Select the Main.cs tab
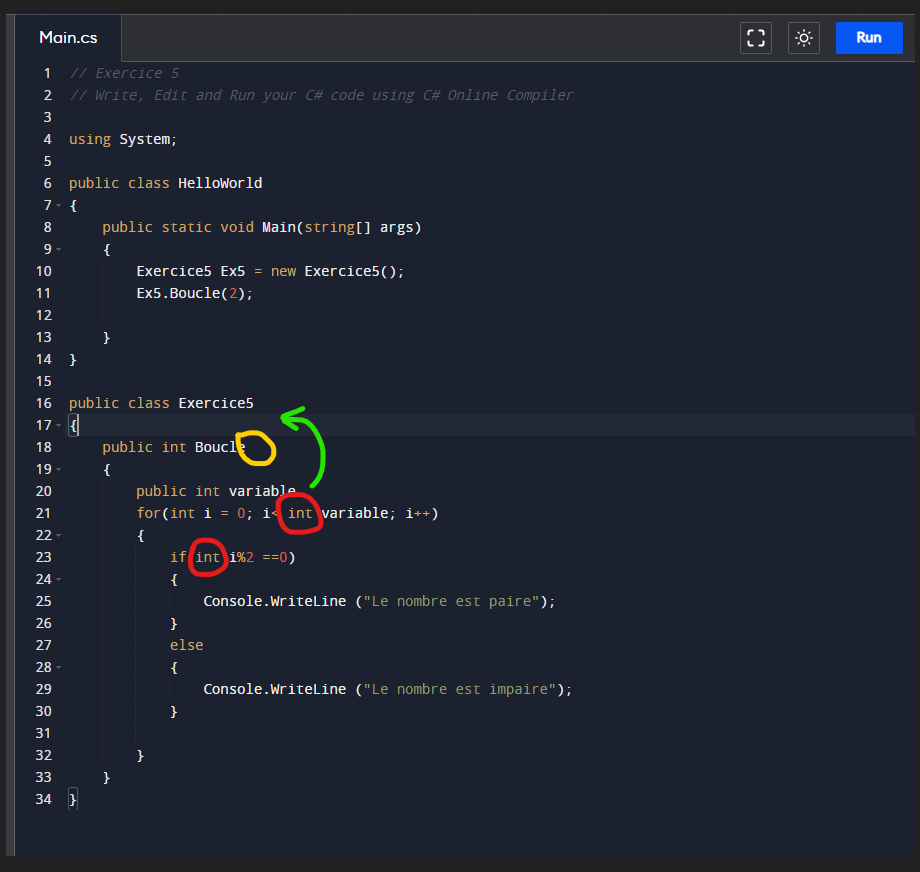This screenshot has width=920, height=872. [x=69, y=38]
